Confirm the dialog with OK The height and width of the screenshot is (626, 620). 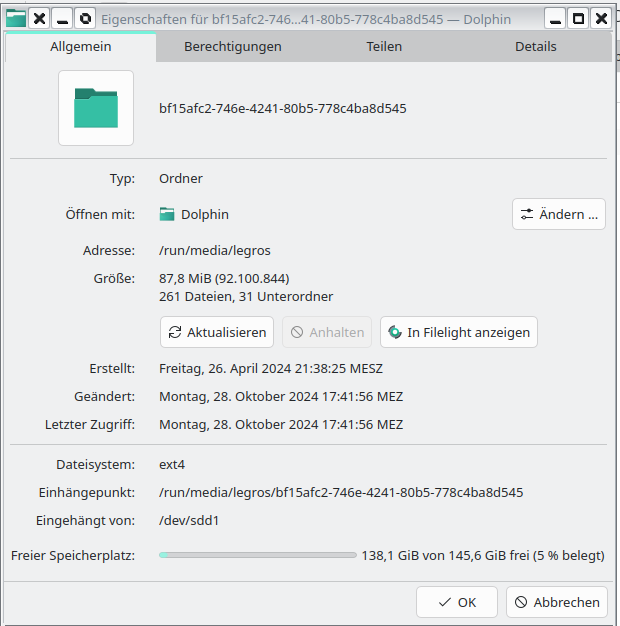(x=457, y=602)
